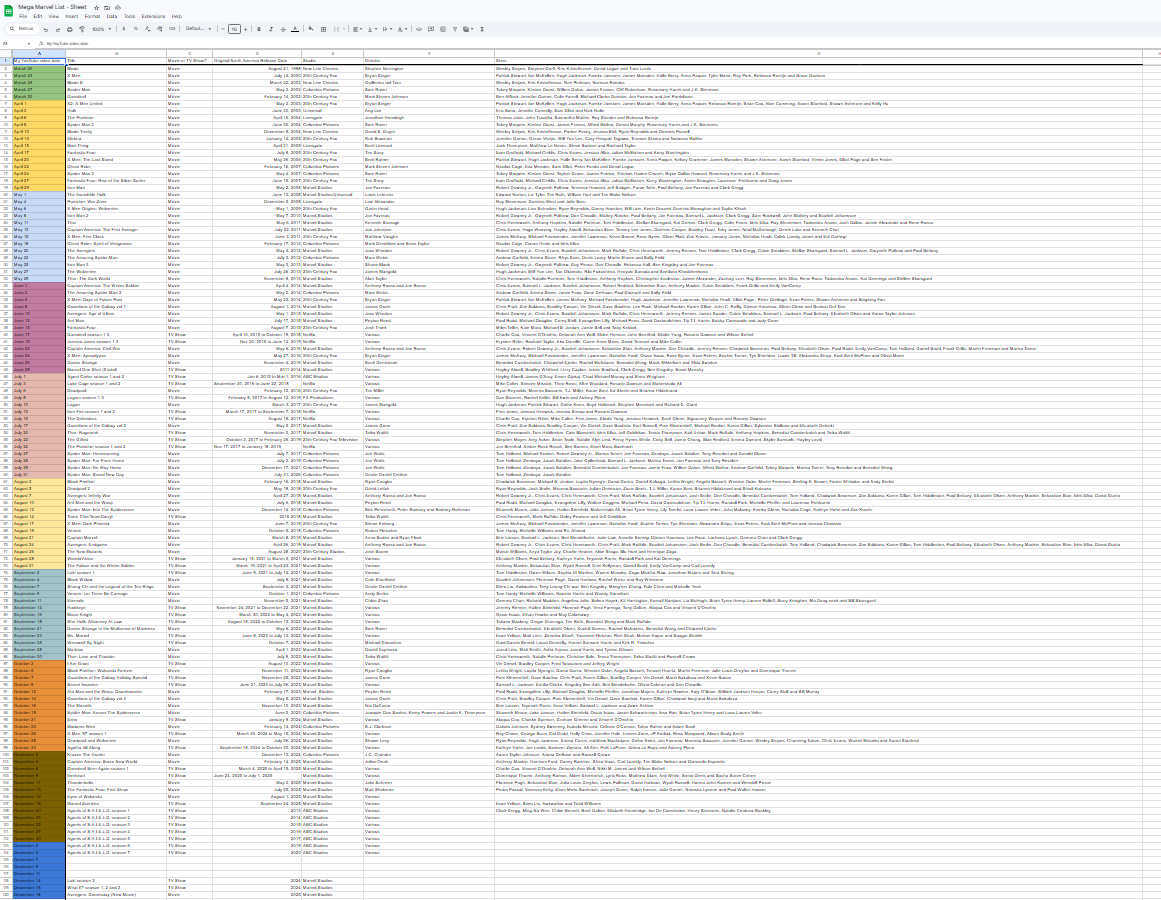Open the Functions sigma menu

pos(482,29)
